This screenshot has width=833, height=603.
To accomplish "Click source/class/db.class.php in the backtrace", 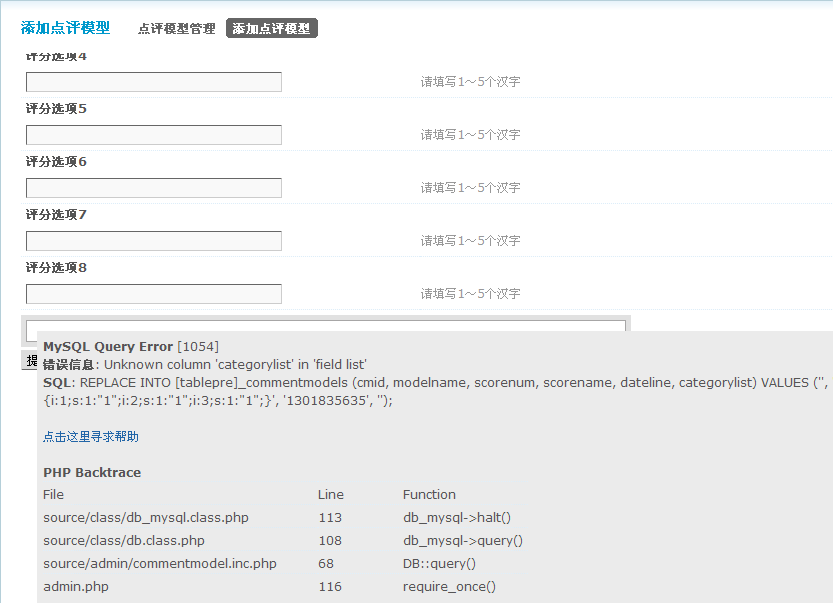I will tap(124, 541).
